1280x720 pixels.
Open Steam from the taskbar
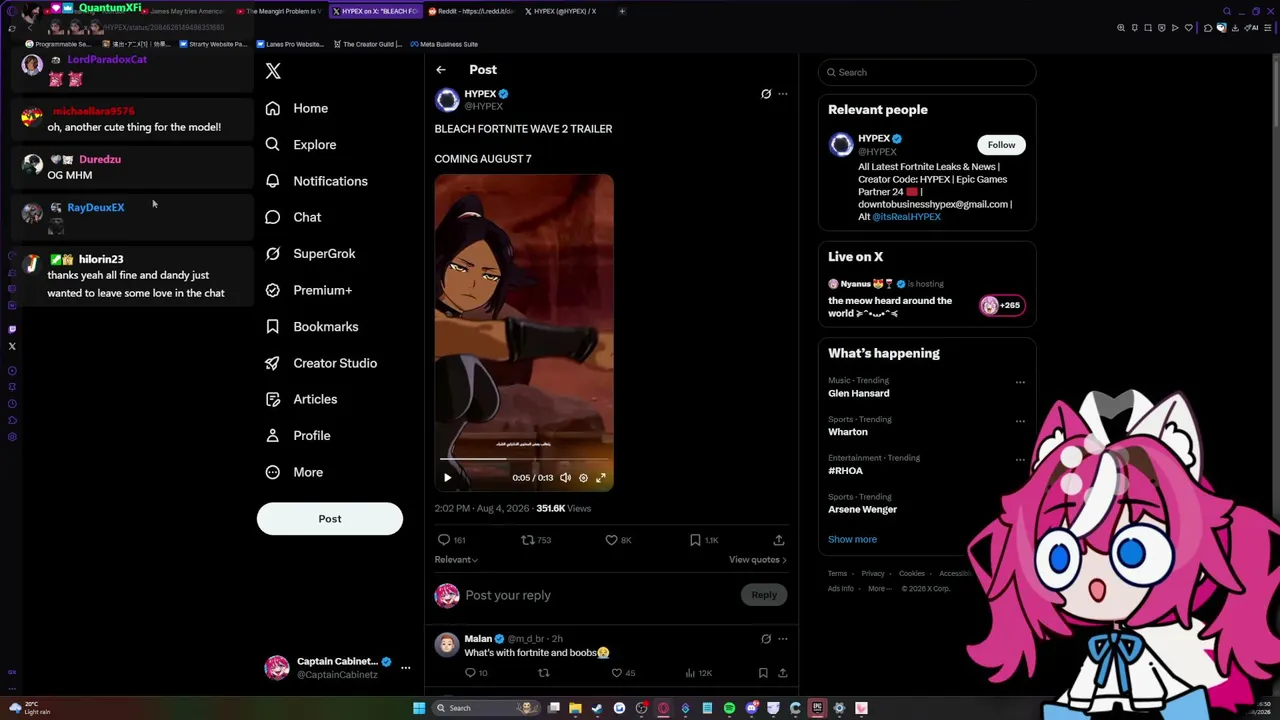[597, 708]
